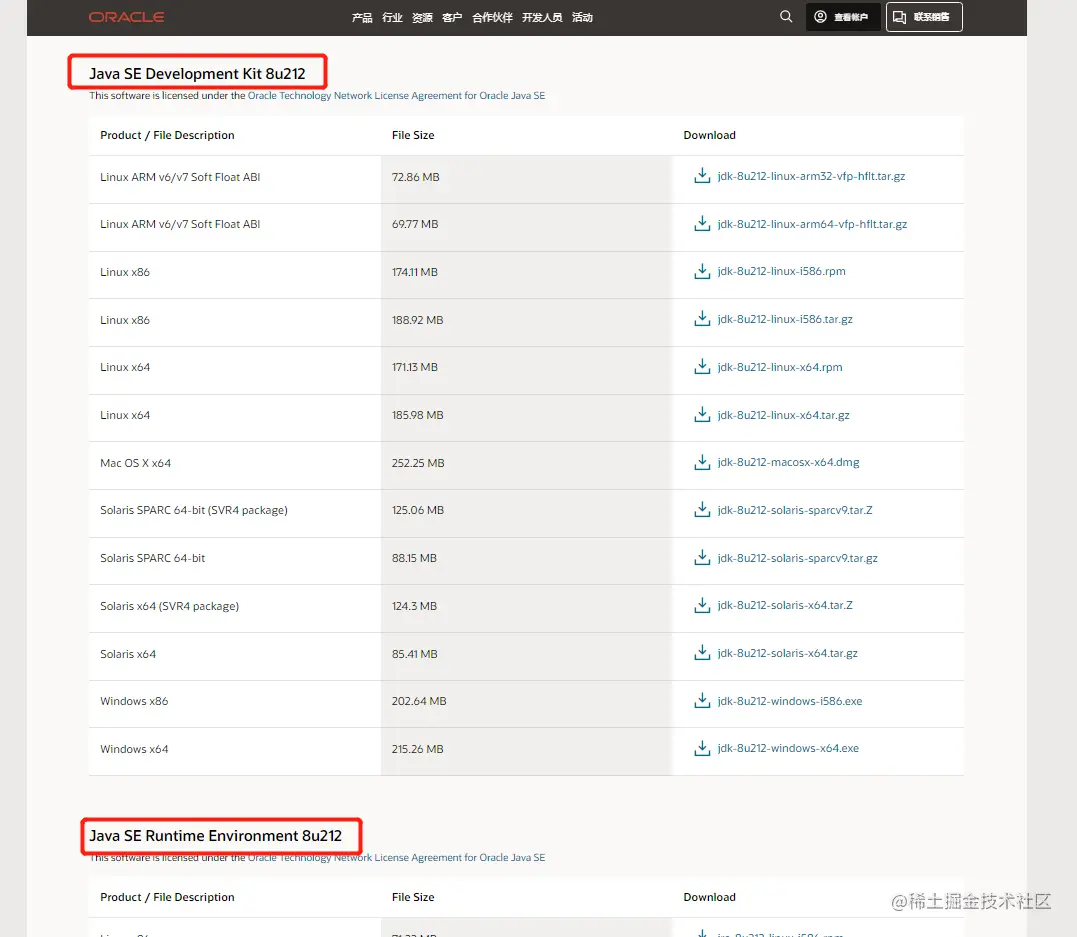Select the Java SE Development Kit 8u212 heading

click(197, 74)
